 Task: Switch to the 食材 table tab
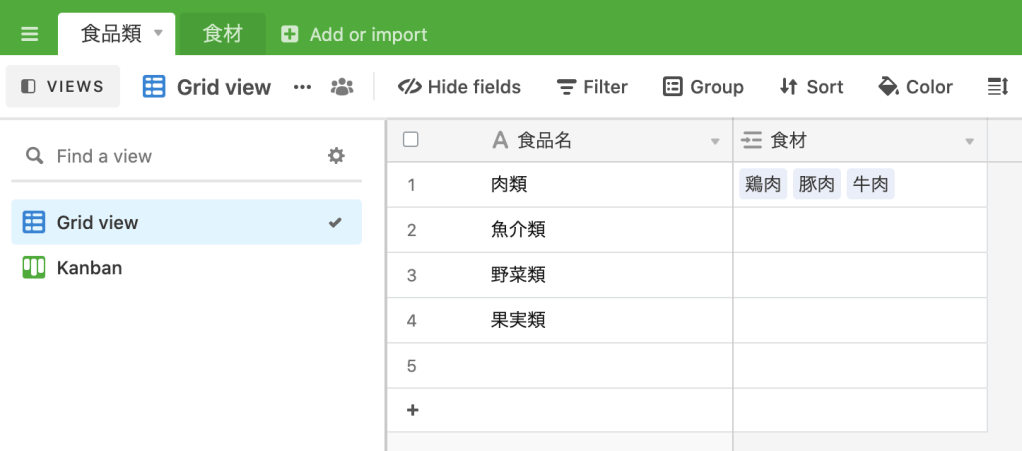(x=222, y=34)
